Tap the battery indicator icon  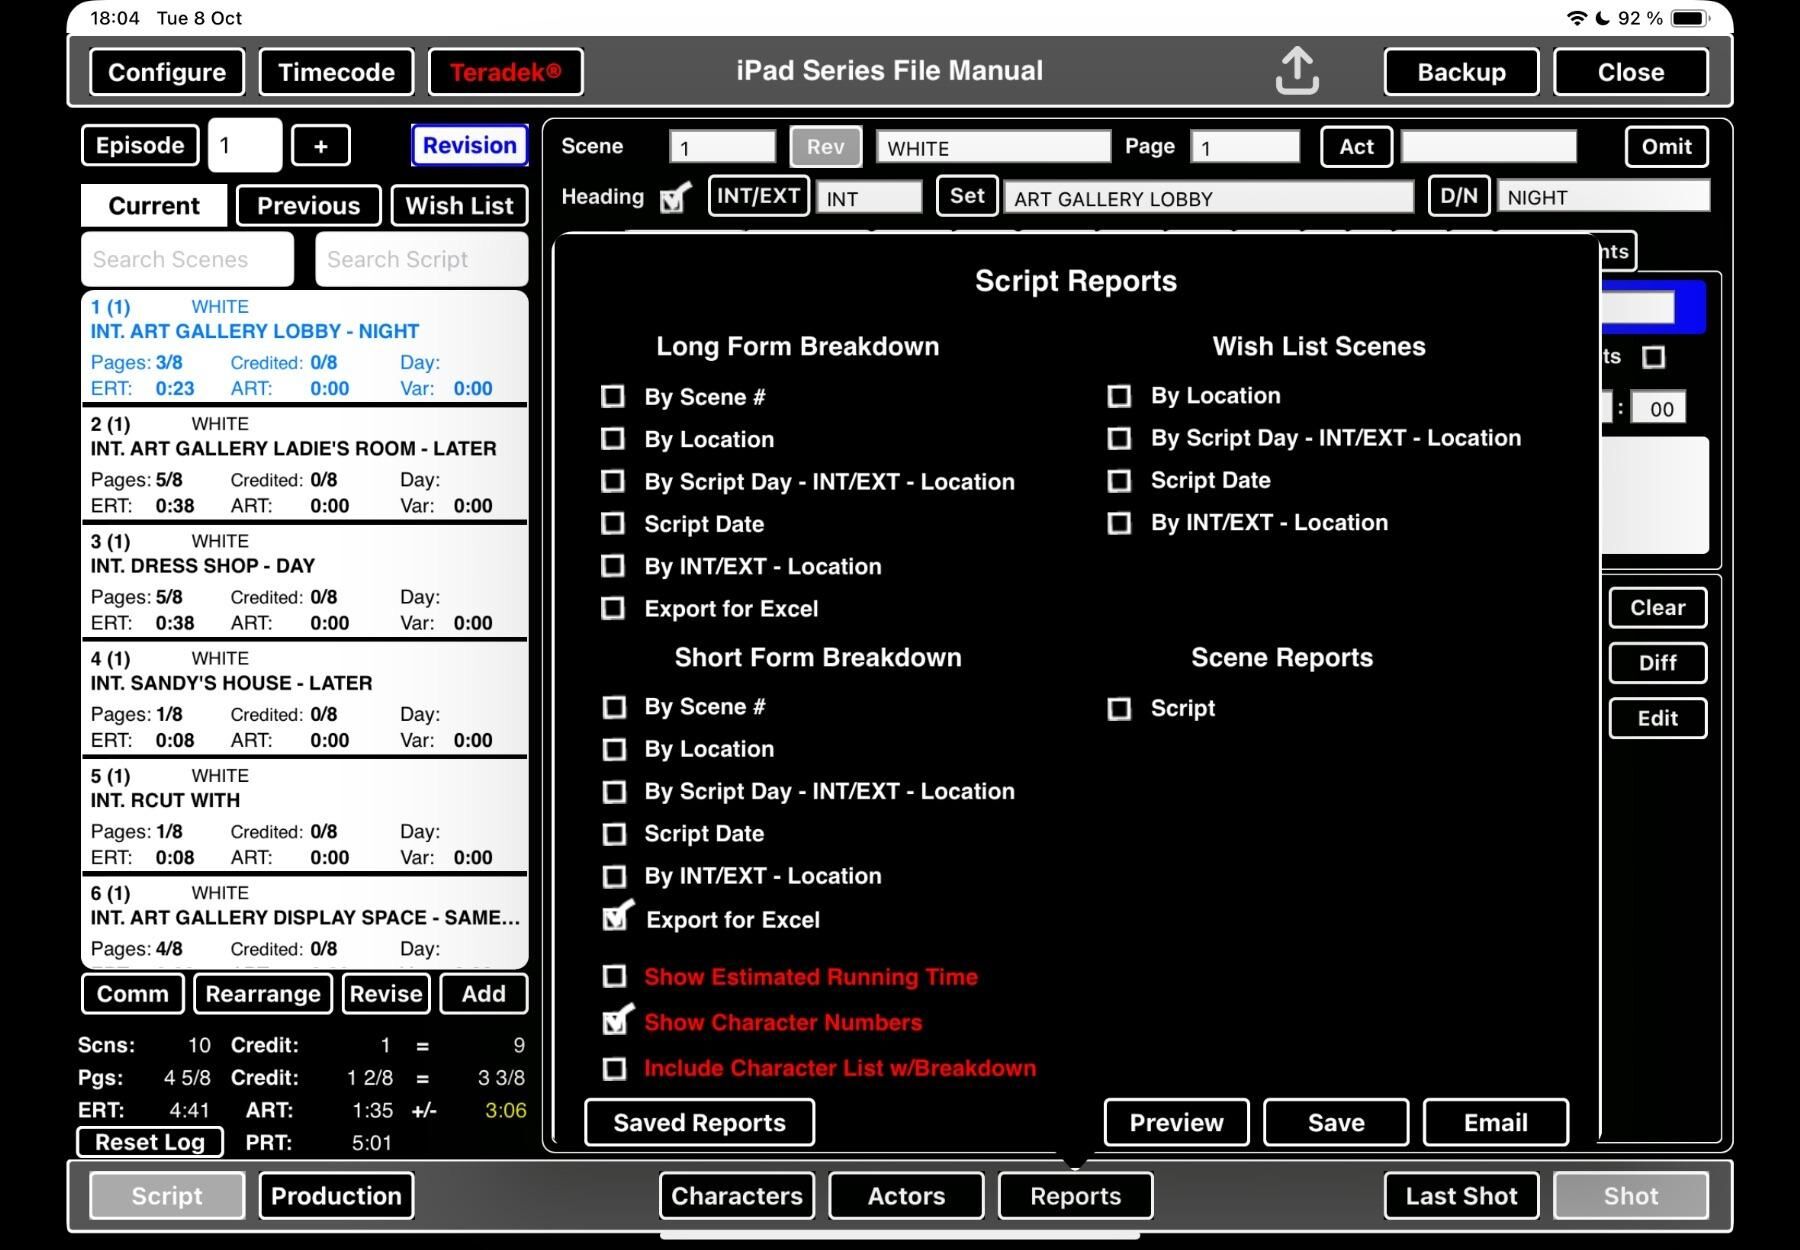coord(1690,18)
